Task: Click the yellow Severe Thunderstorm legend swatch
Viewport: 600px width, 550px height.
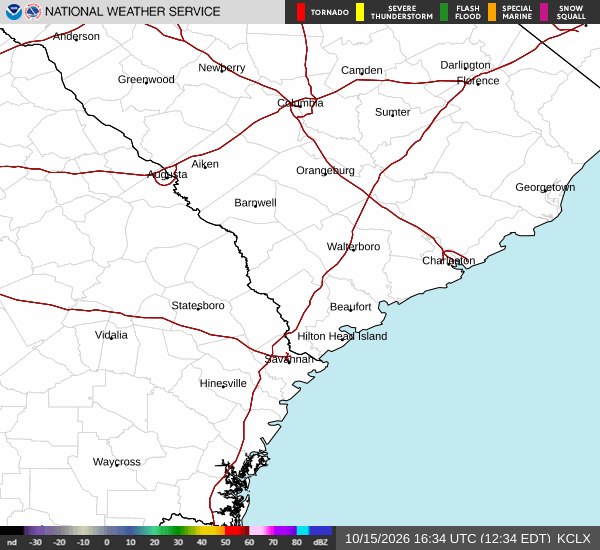Action: (360, 12)
